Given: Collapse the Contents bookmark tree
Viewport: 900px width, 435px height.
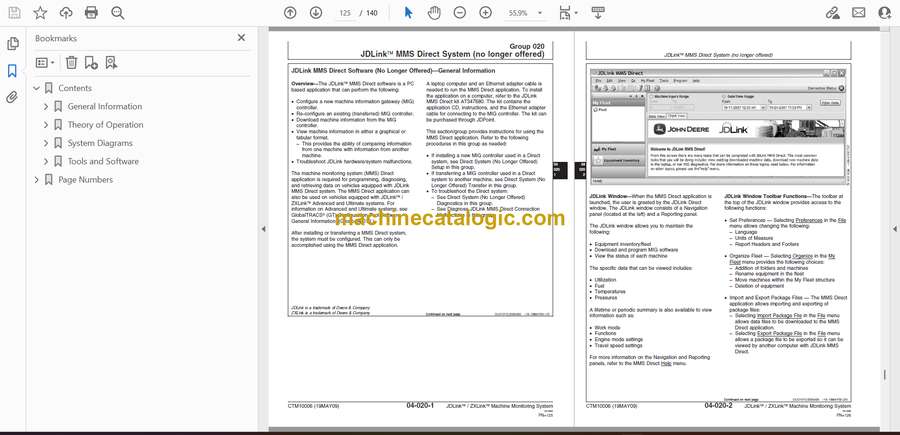Looking at the screenshot, I should [37, 88].
